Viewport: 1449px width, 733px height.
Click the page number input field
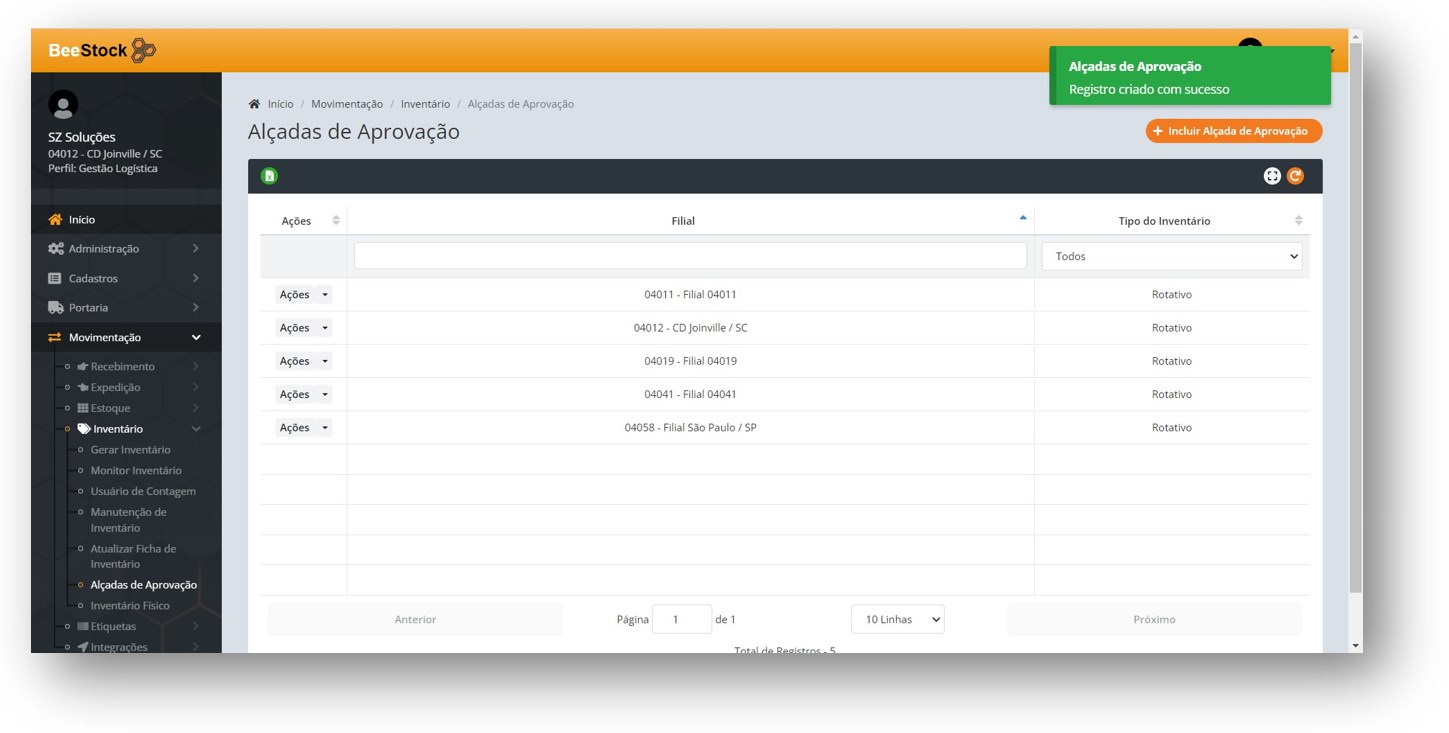click(681, 619)
